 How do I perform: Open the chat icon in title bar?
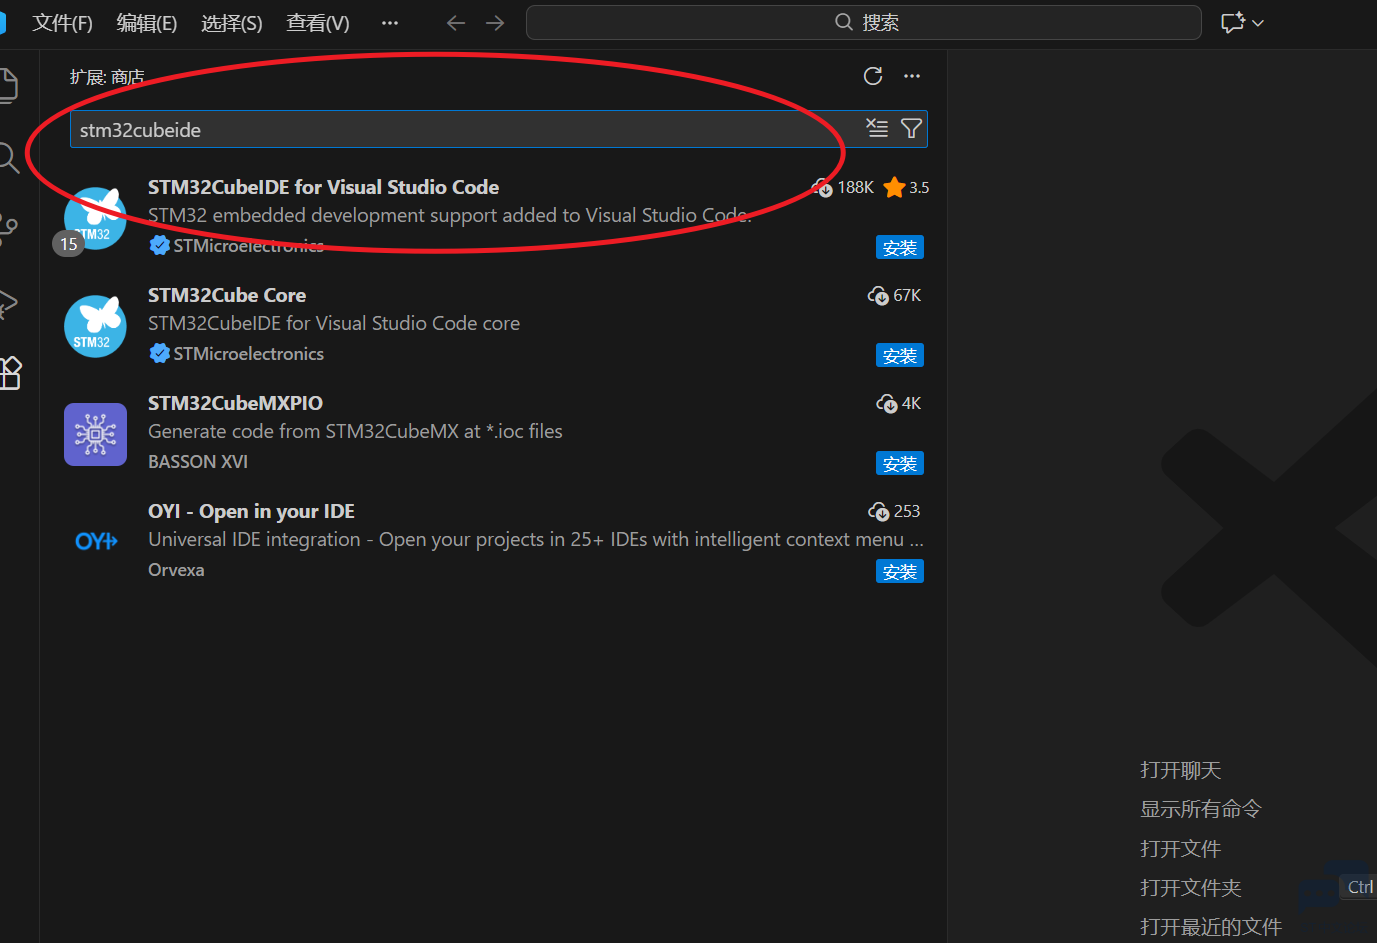click(1232, 23)
